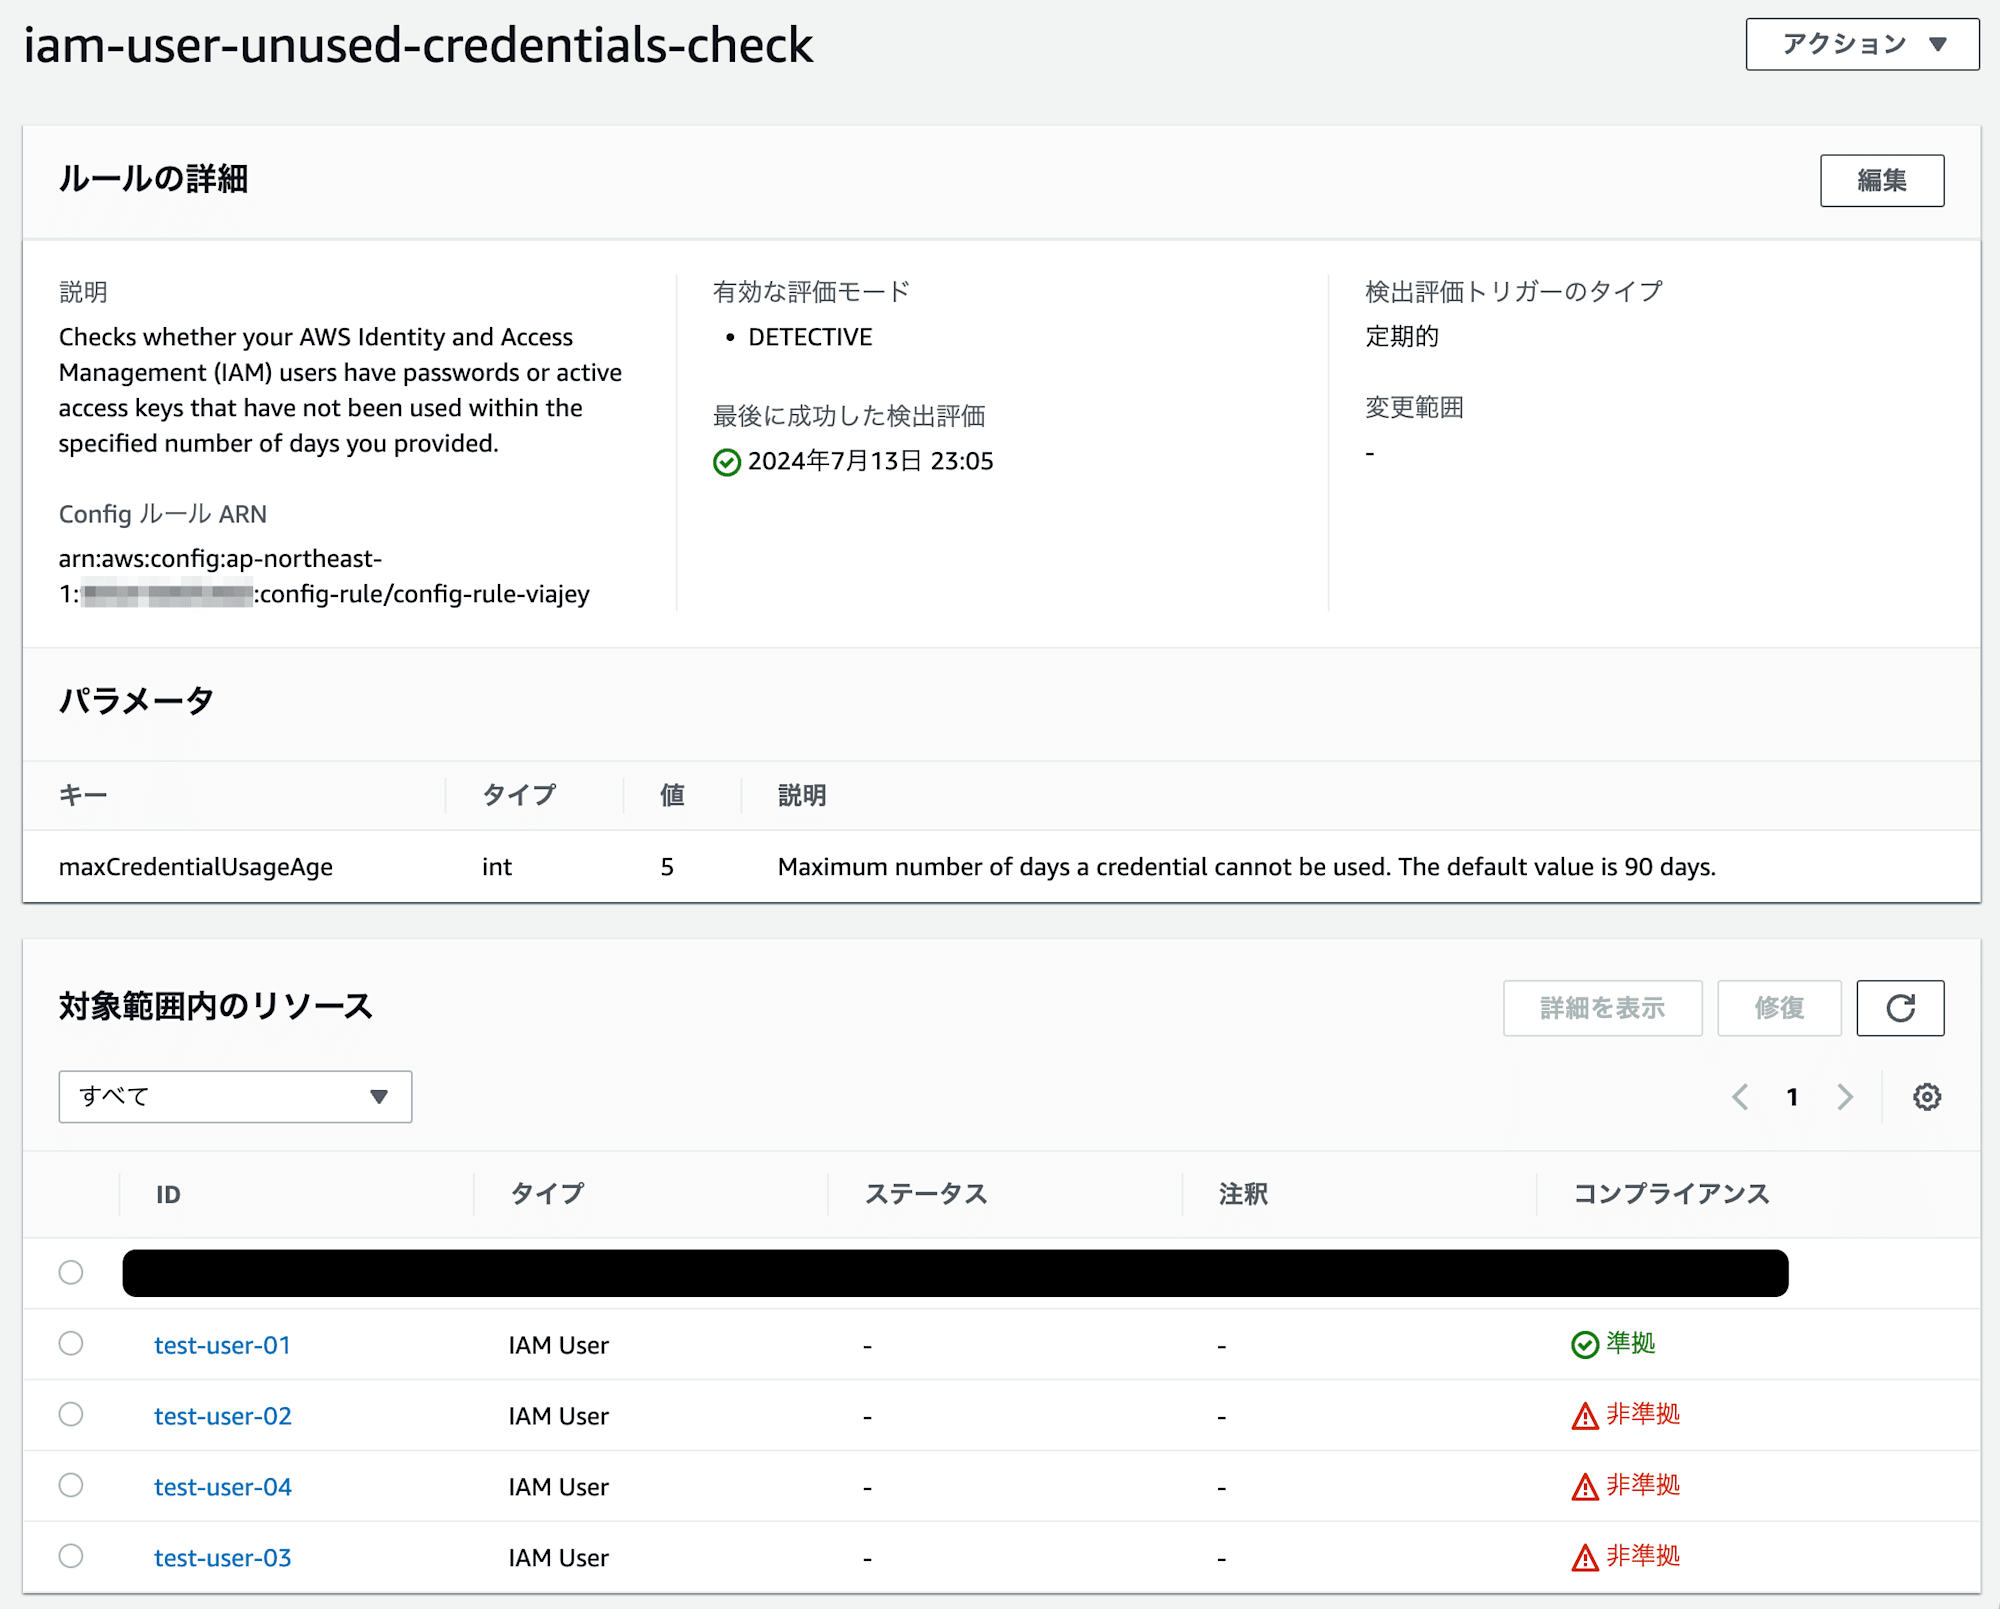Image resolution: width=2000 pixels, height=1609 pixels.
Task: Click the ステータス column header
Action: pyautogui.click(x=926, y=1194)
